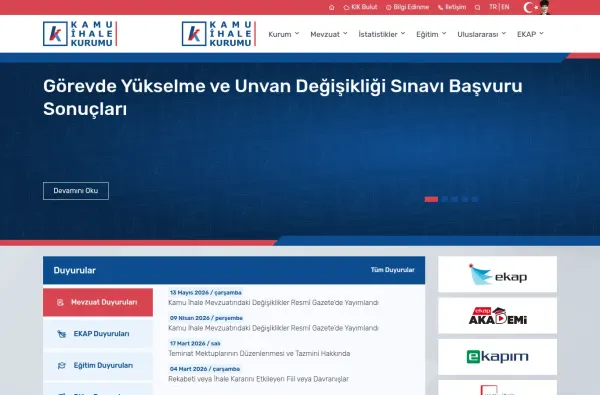This screenshot has height=395, width=600.
Task: Expand the Kurum menu
Action: click(x=284, y=34)
